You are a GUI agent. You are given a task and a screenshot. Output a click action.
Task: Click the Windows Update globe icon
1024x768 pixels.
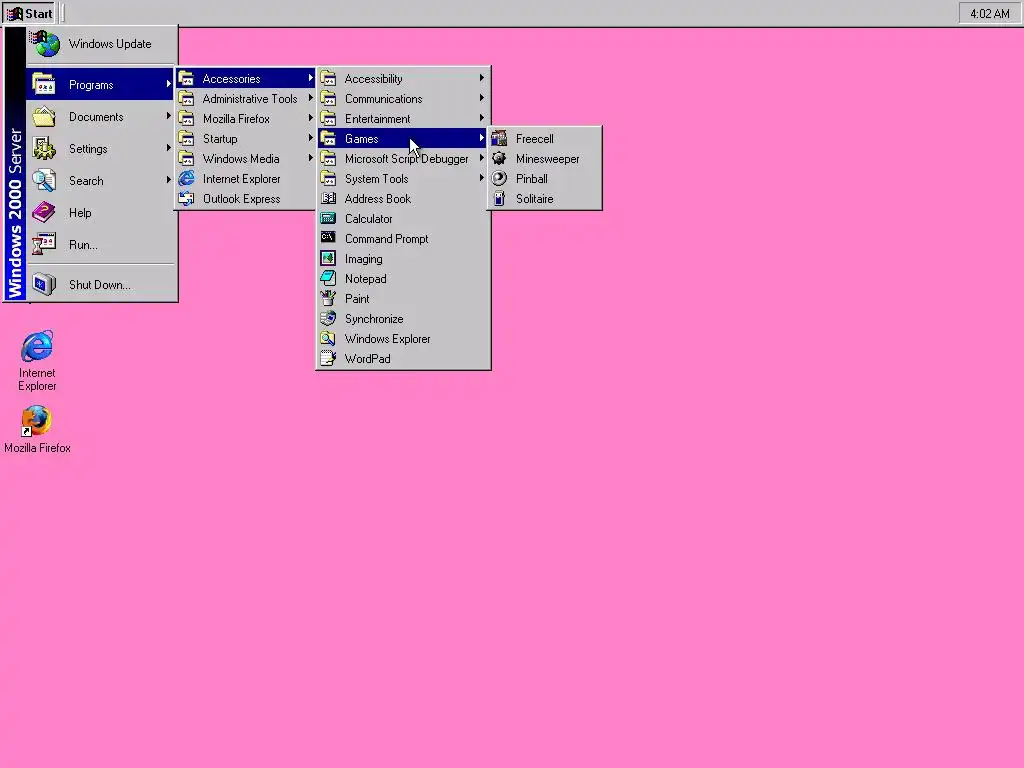click(x=44, y=44)
